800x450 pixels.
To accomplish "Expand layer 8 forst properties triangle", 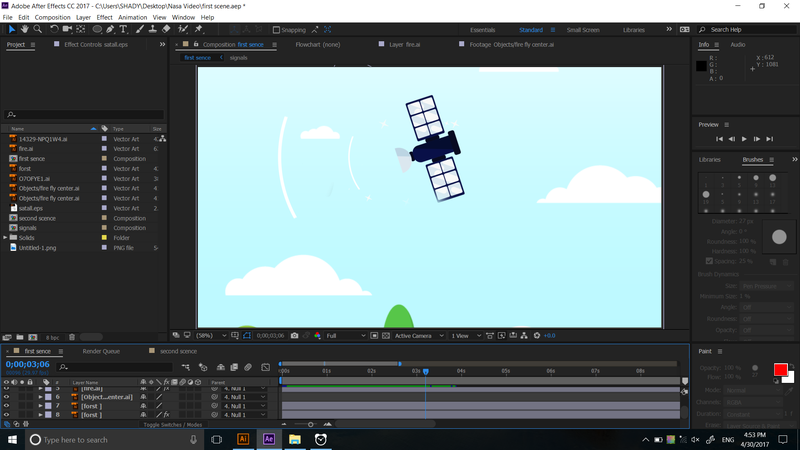I will [x=41, y=415].
